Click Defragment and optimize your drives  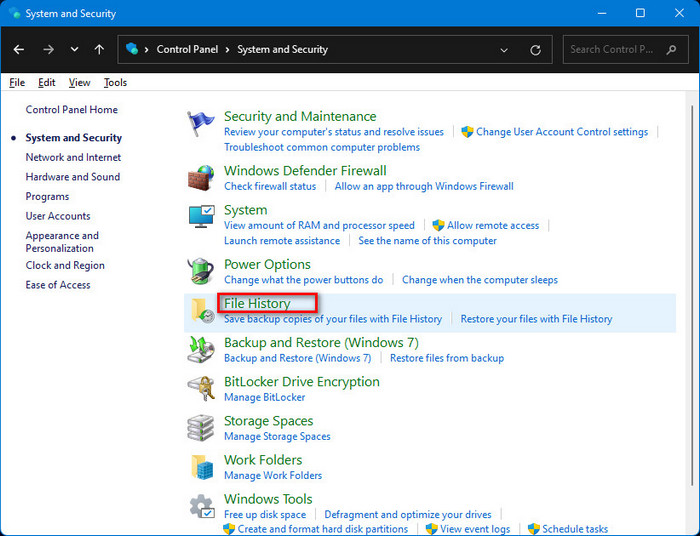(408, 515)
